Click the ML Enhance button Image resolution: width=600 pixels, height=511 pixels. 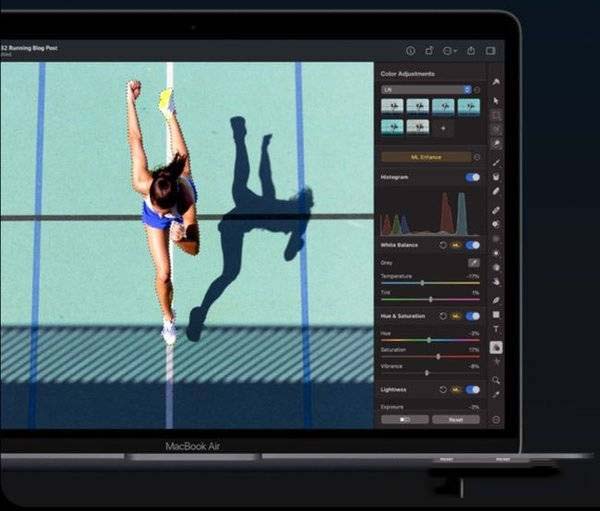427,157
